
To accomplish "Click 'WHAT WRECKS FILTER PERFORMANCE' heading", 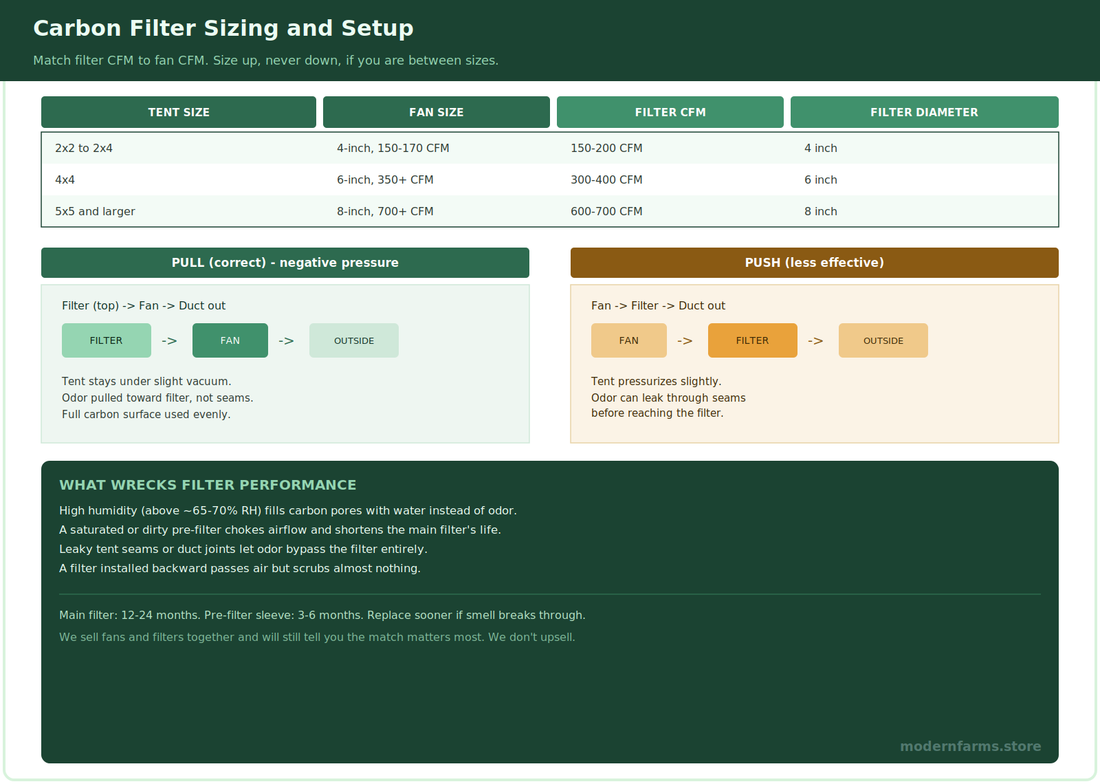I will pyautogui.click(x=208, y=485).
